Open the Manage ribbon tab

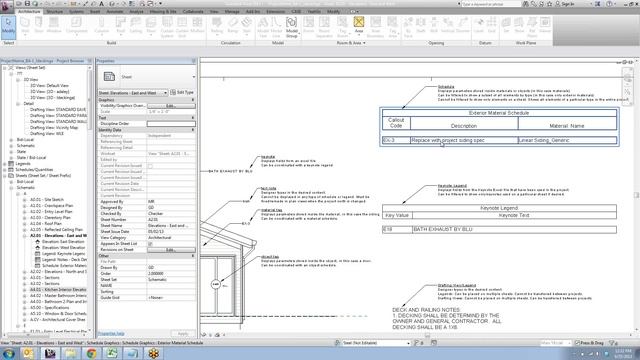click(x=232, y=11)
